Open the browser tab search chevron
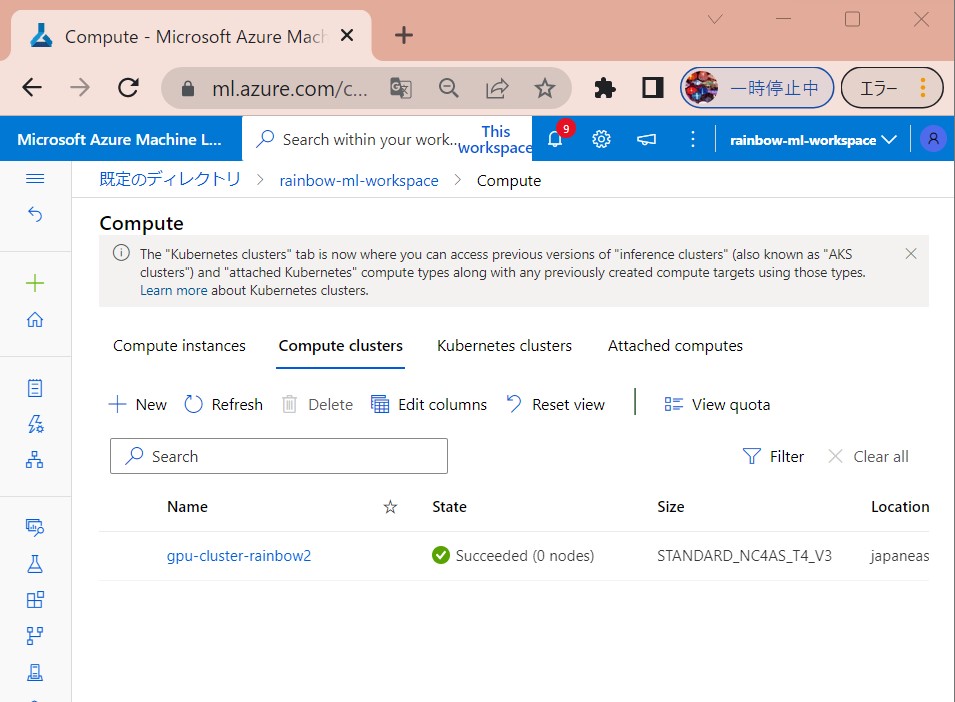This screenshot has height=702, width=955. pyautogui.click(x=715, y=19)
